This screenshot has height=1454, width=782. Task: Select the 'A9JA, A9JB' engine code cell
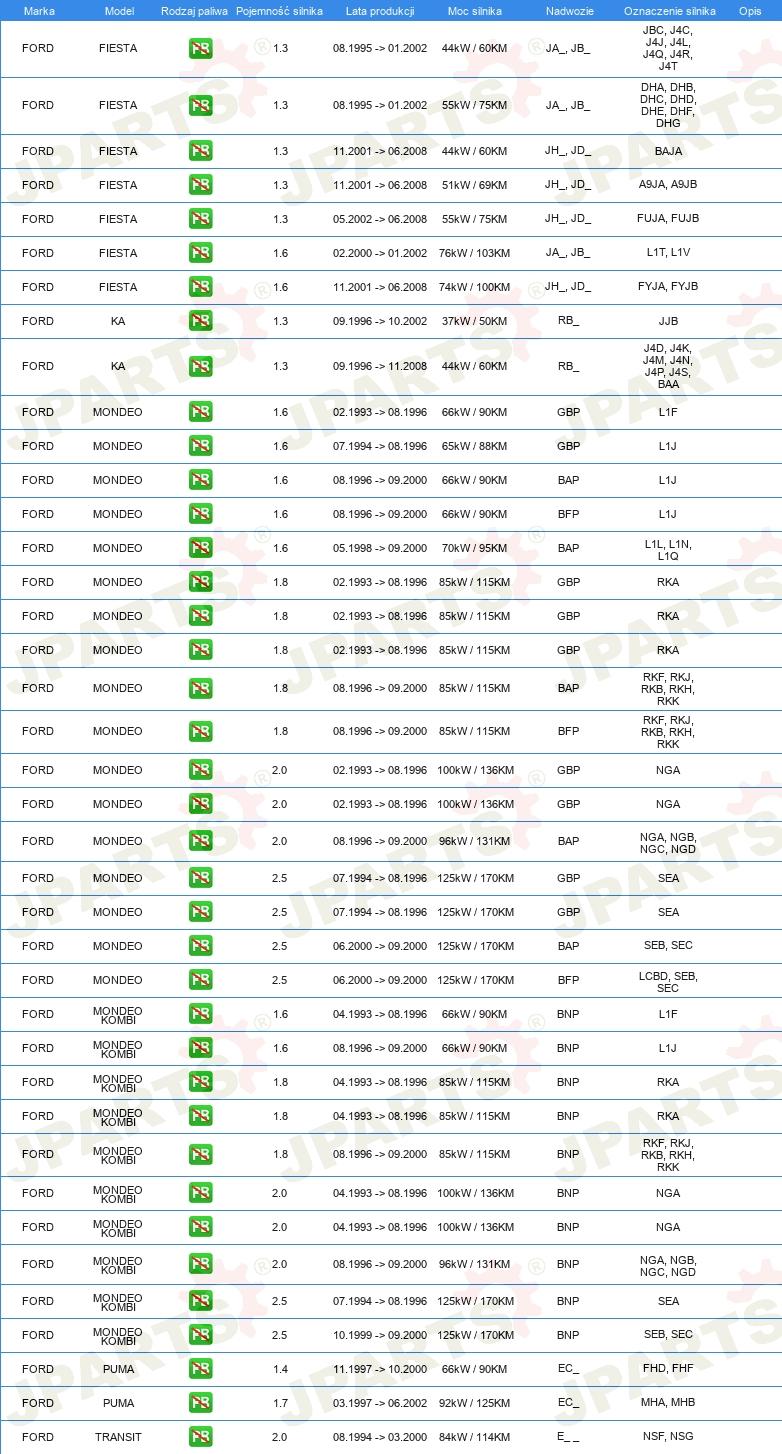668,185
